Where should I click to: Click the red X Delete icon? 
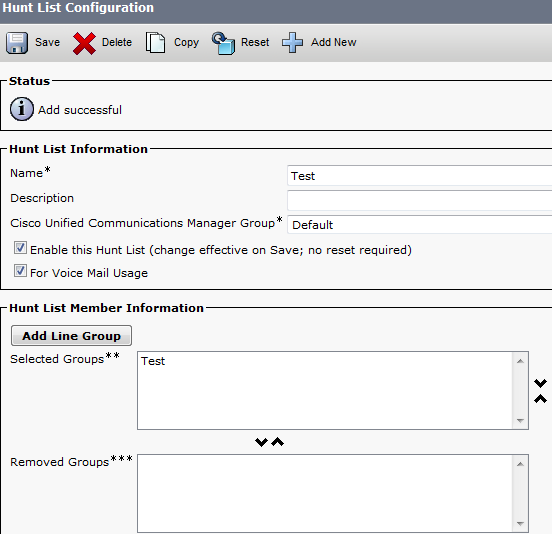coord(84,43)
